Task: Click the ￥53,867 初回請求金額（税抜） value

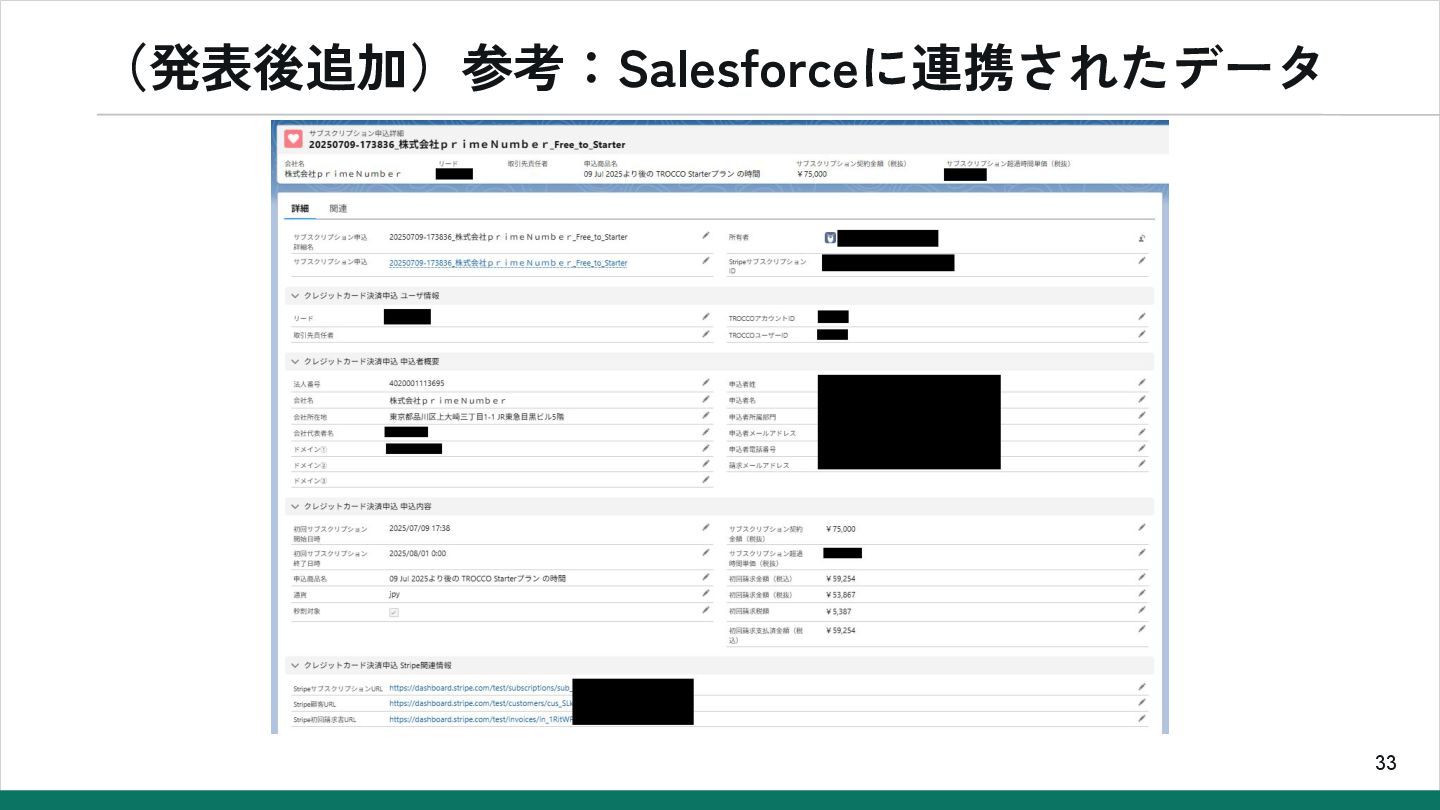Action: [x=841, y=594]
